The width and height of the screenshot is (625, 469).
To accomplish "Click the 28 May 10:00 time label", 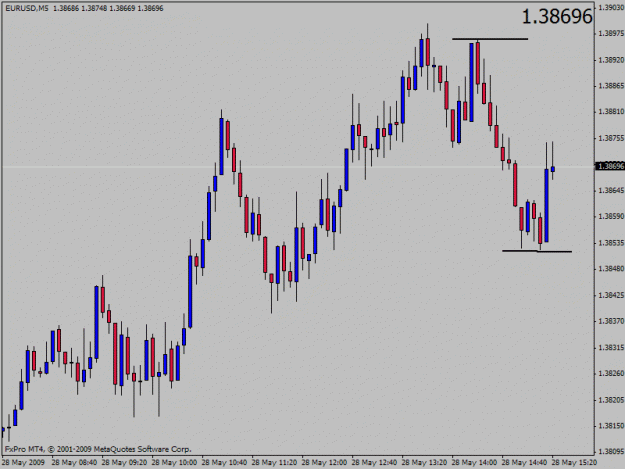I will pos(174,463).
